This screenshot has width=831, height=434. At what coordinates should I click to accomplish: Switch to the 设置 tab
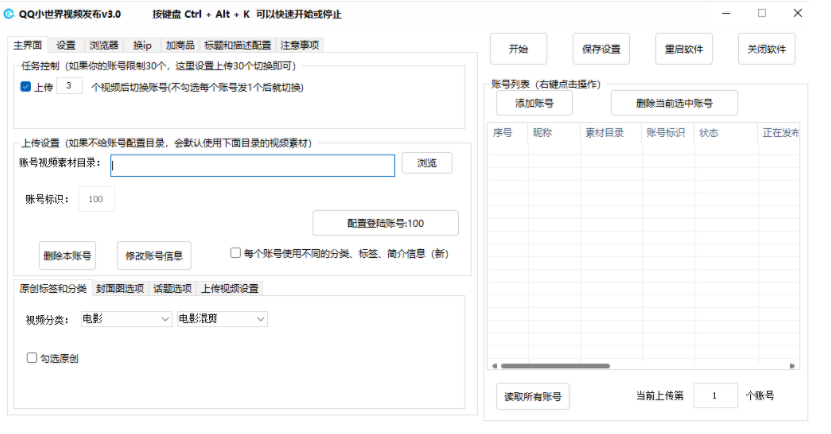click(x=66, y=45)
